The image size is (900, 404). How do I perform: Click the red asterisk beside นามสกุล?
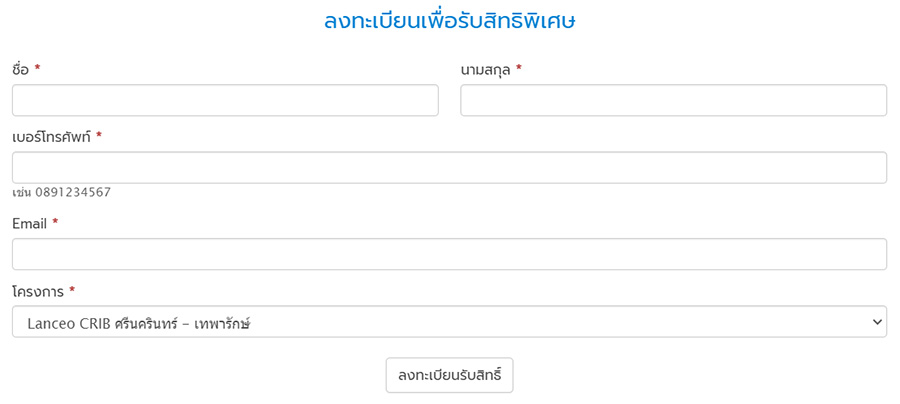click(x=519, y=69)
